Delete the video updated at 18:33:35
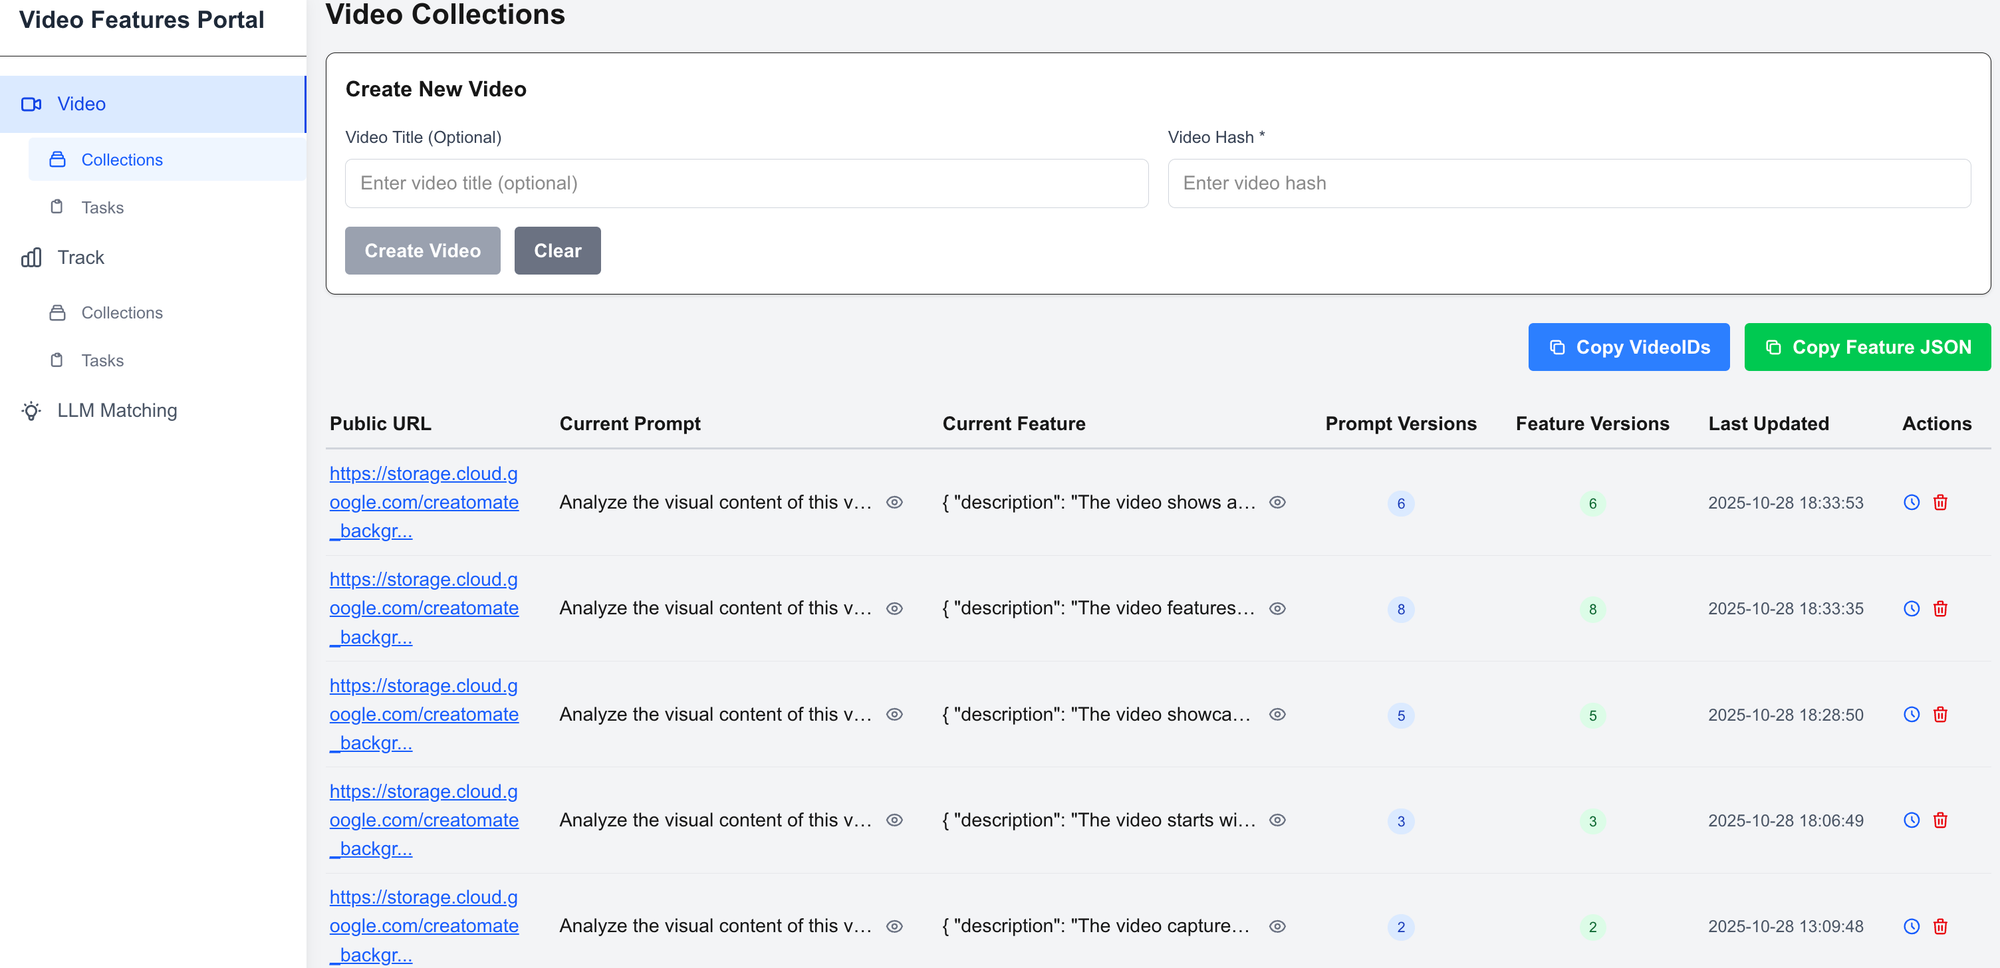 [1940, 609]
